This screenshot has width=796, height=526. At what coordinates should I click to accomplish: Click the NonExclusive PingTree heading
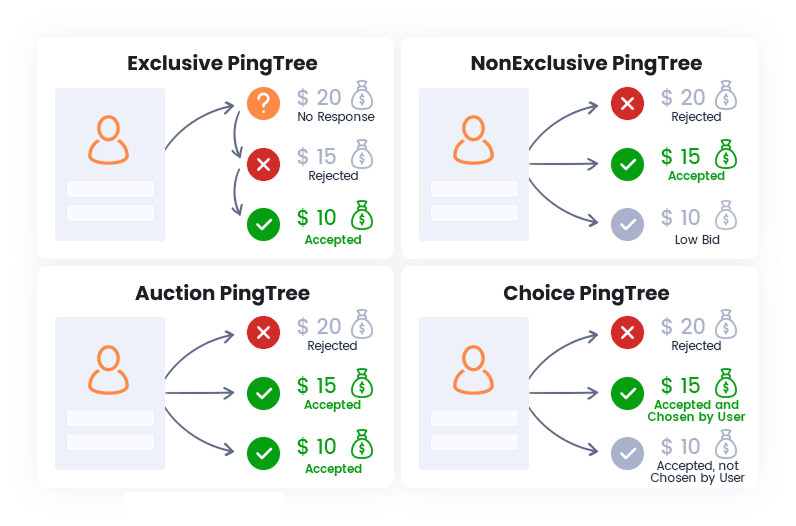[x=586, y=64]
